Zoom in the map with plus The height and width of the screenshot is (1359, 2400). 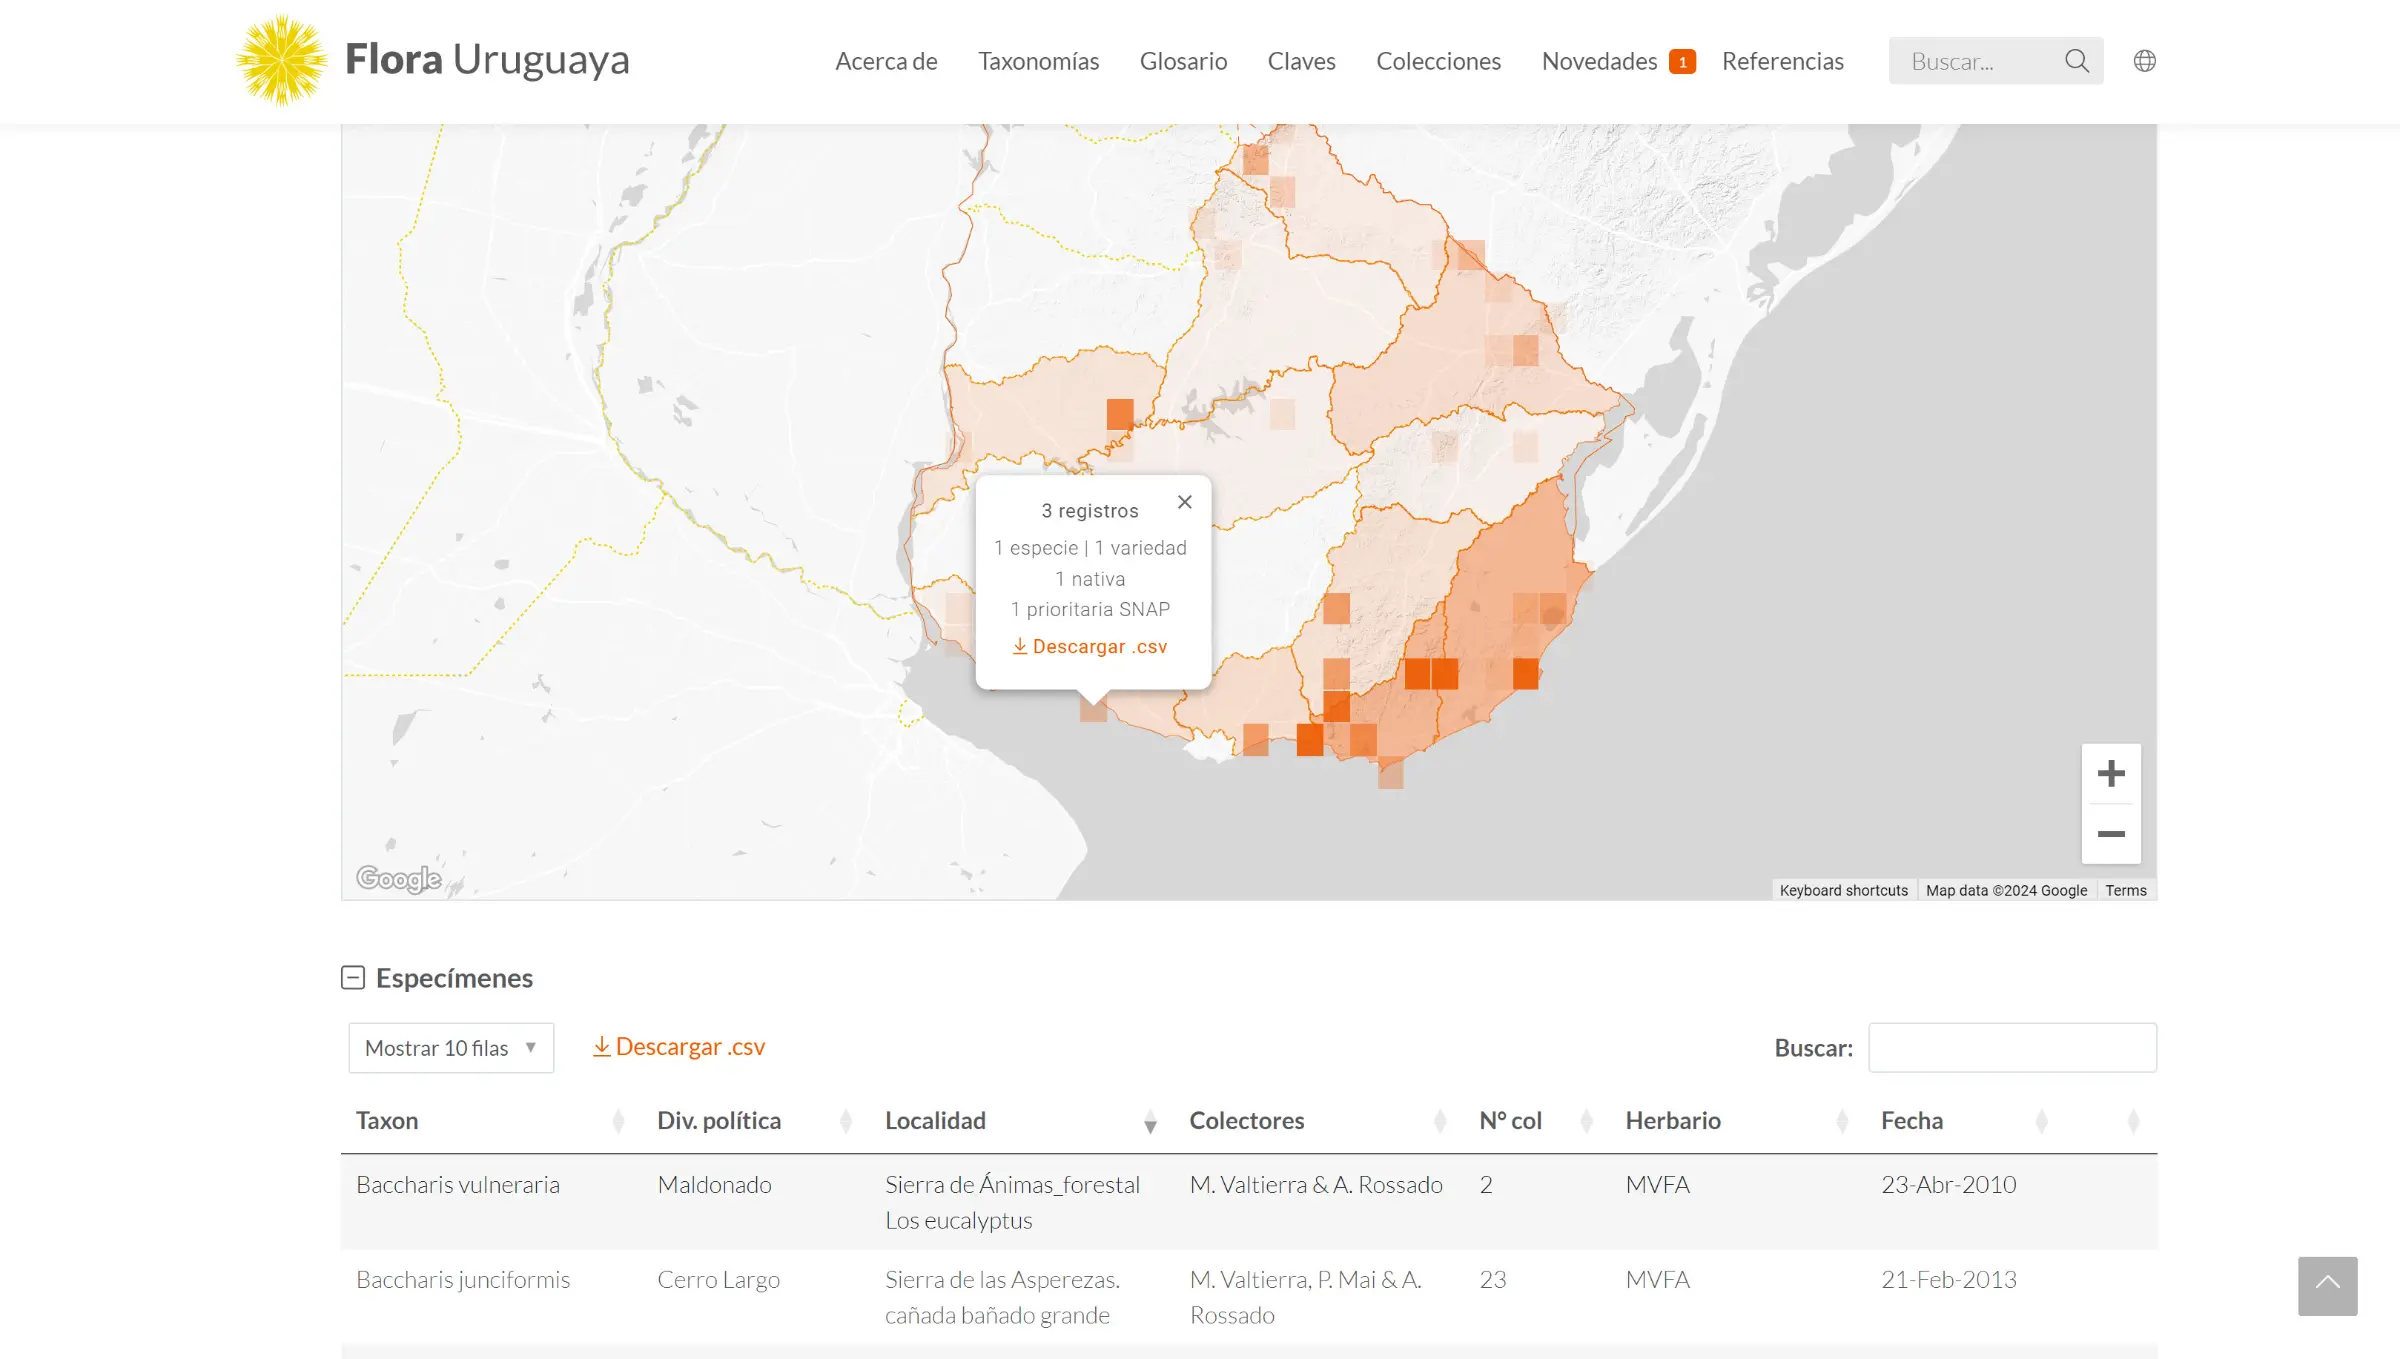click(2110, 773)
